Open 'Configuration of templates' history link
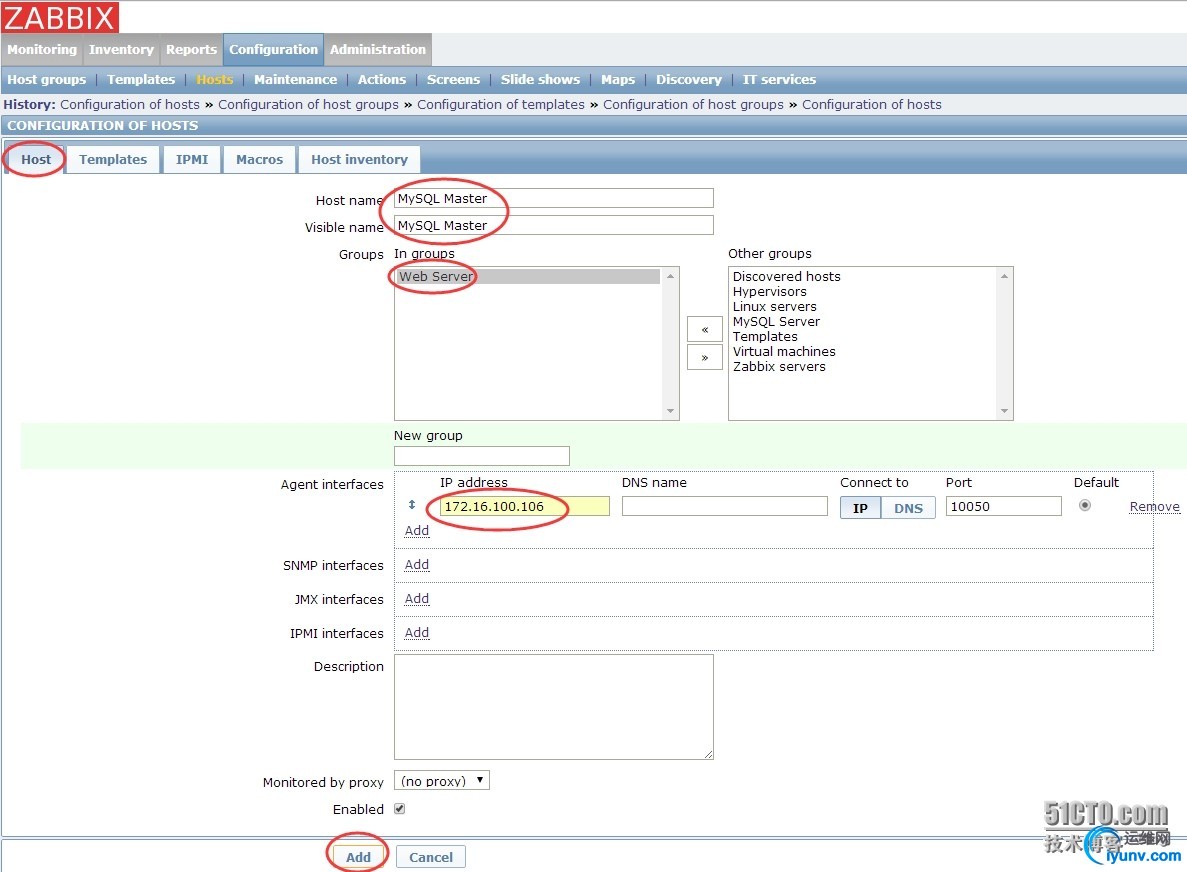Screen dimensions: 1187x872 [500, 104]
